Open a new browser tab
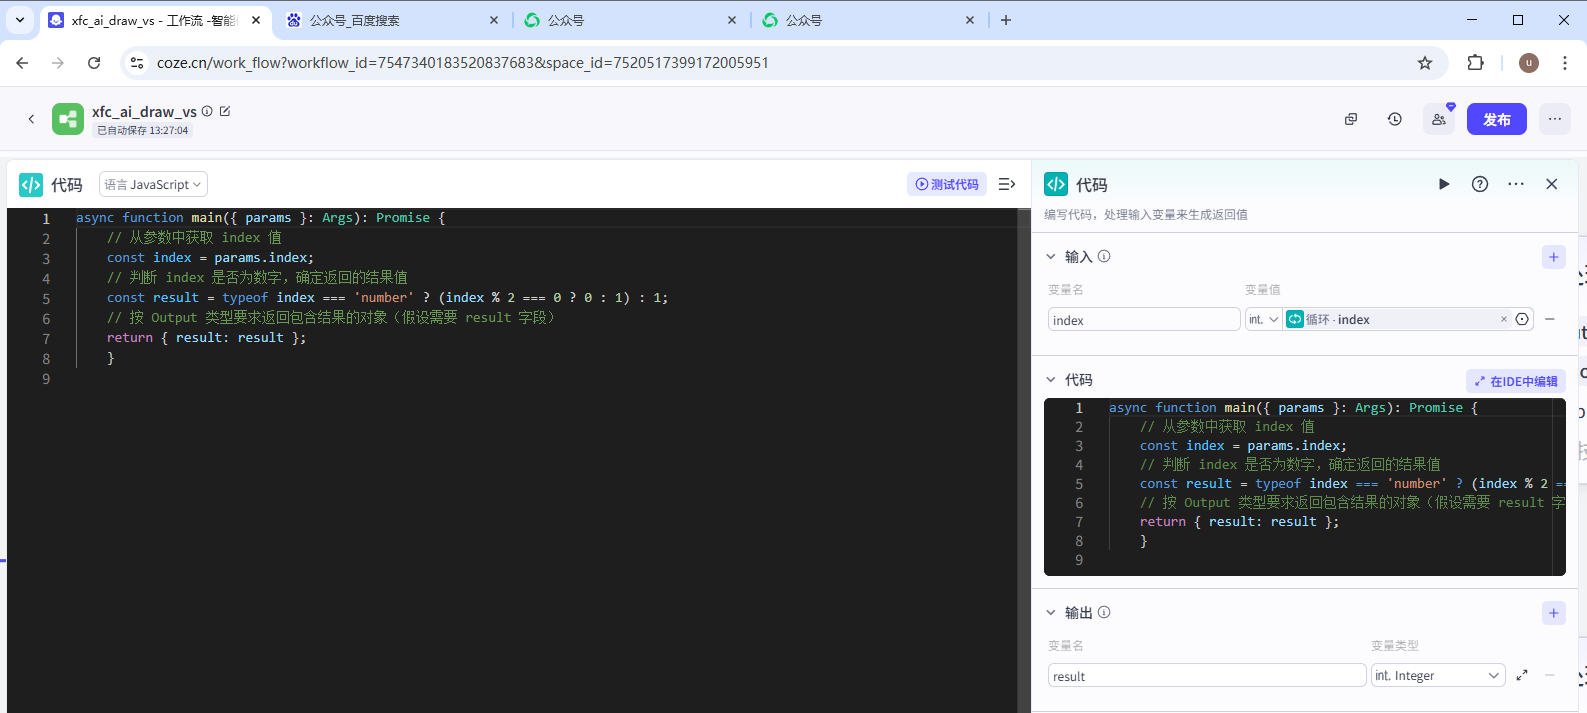This screenshot has width=1587, height=713. (1006, 20)
